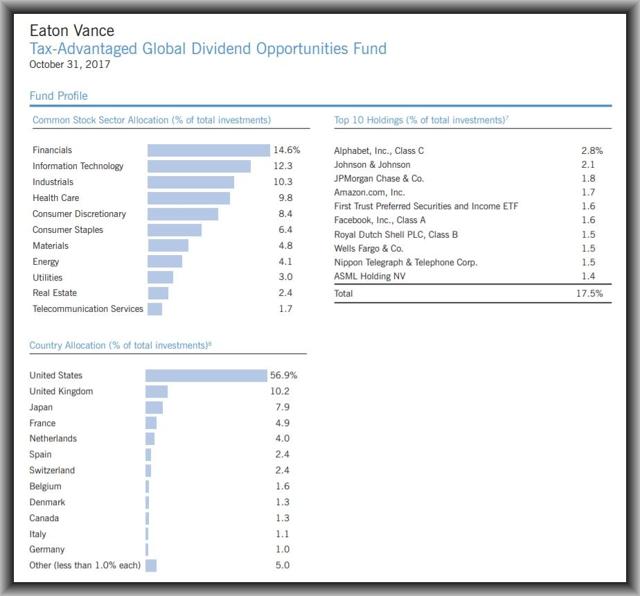Click the October 31, 2017 date

[70, 64]
